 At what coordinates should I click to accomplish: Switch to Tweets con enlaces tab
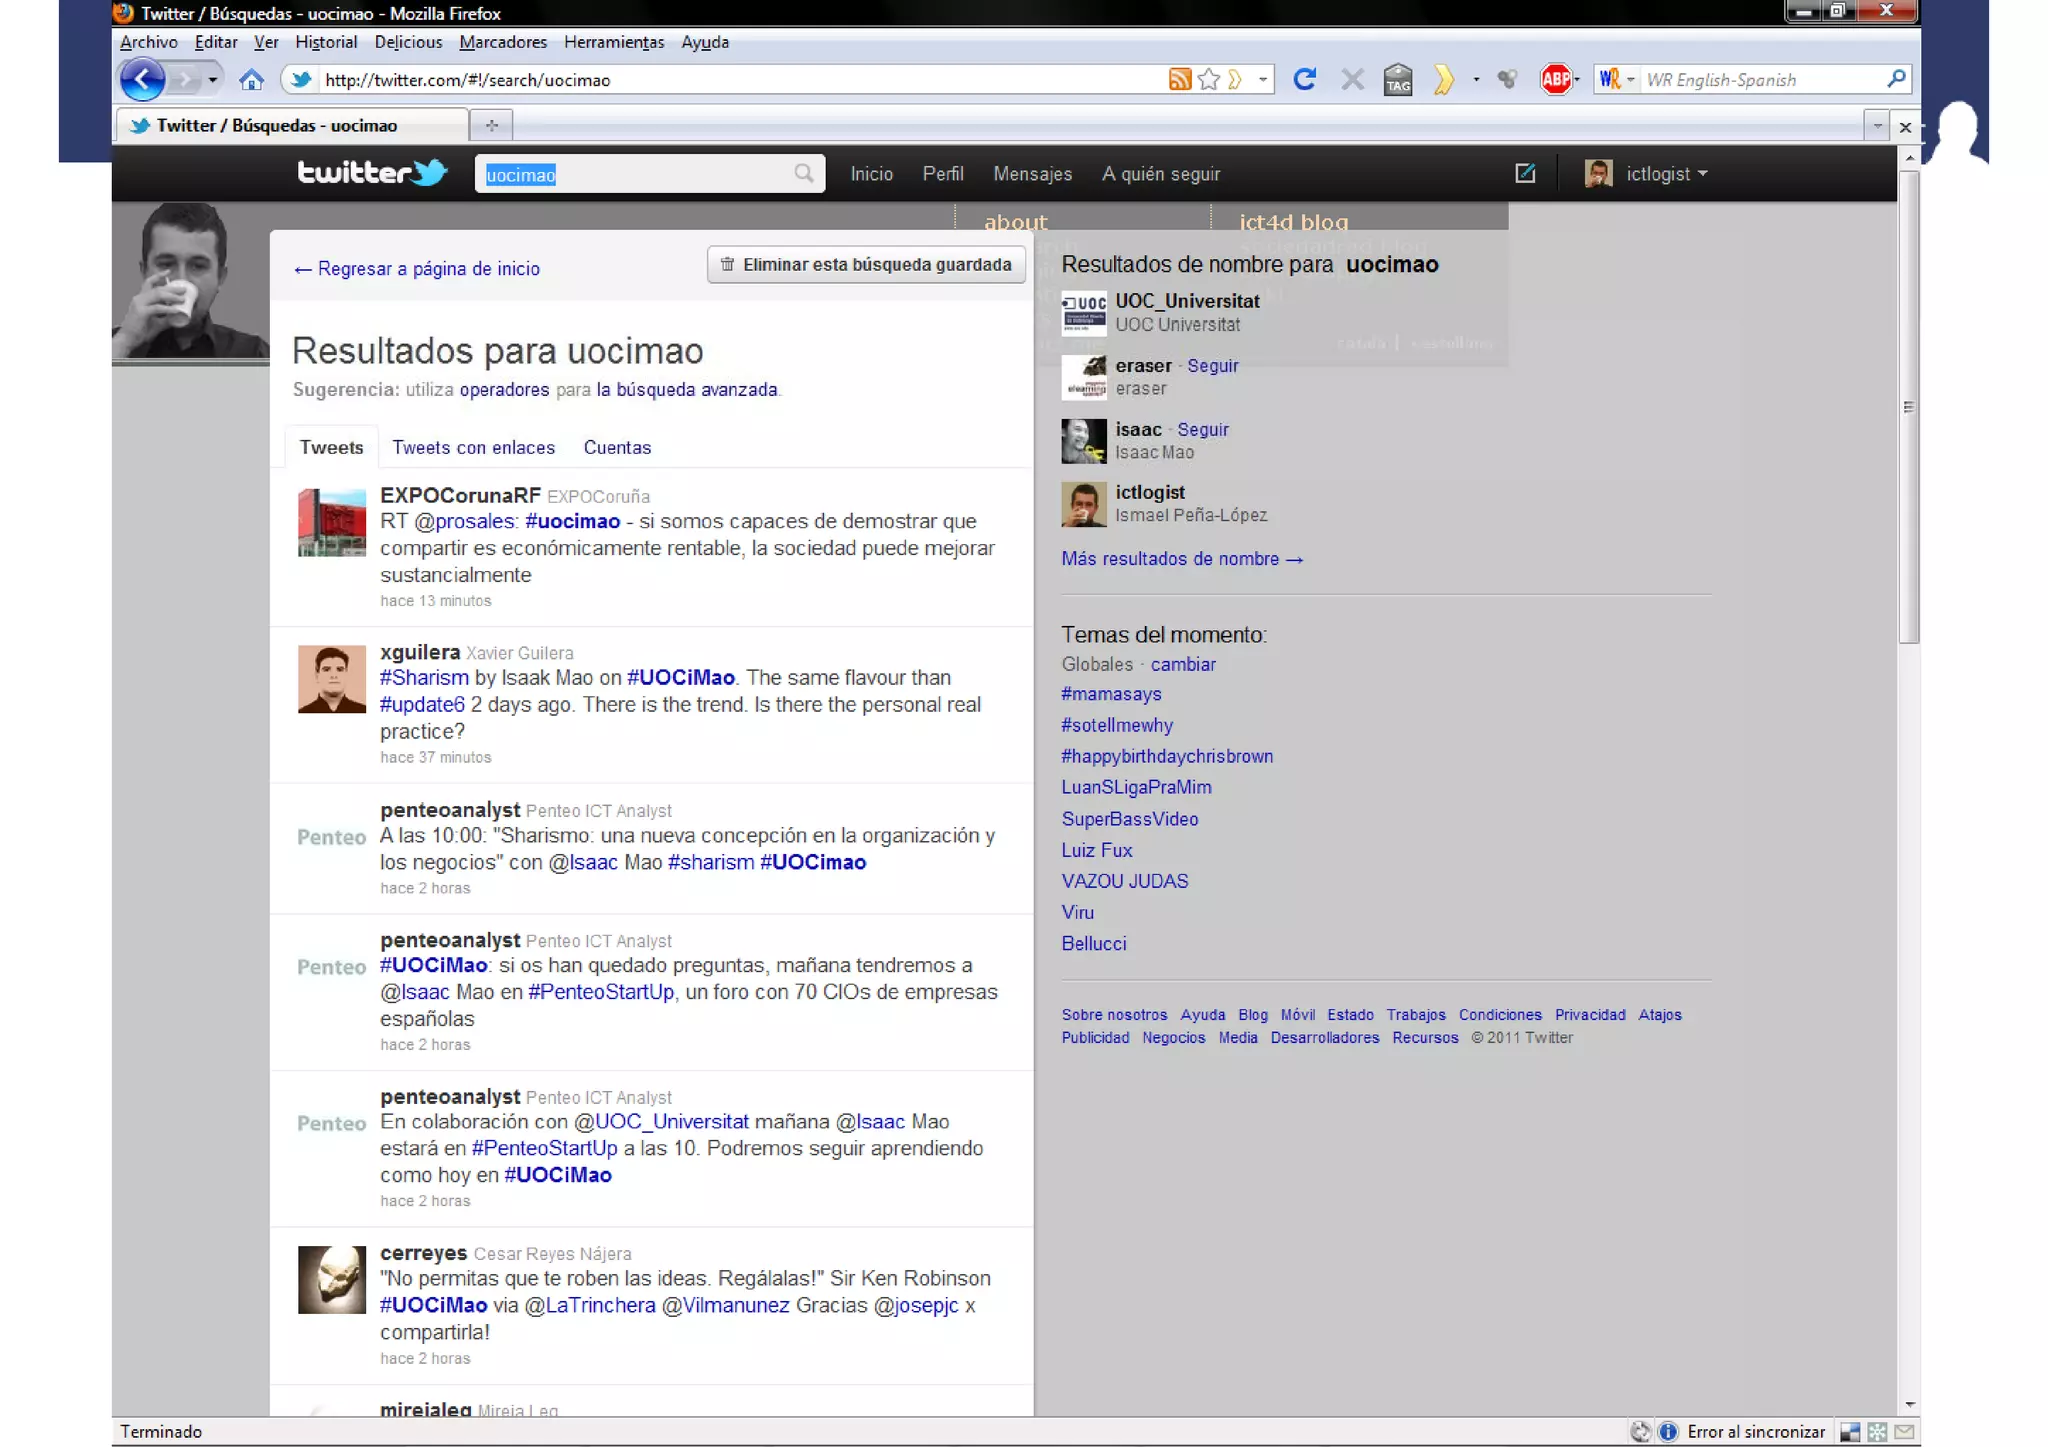coord(473,448)
